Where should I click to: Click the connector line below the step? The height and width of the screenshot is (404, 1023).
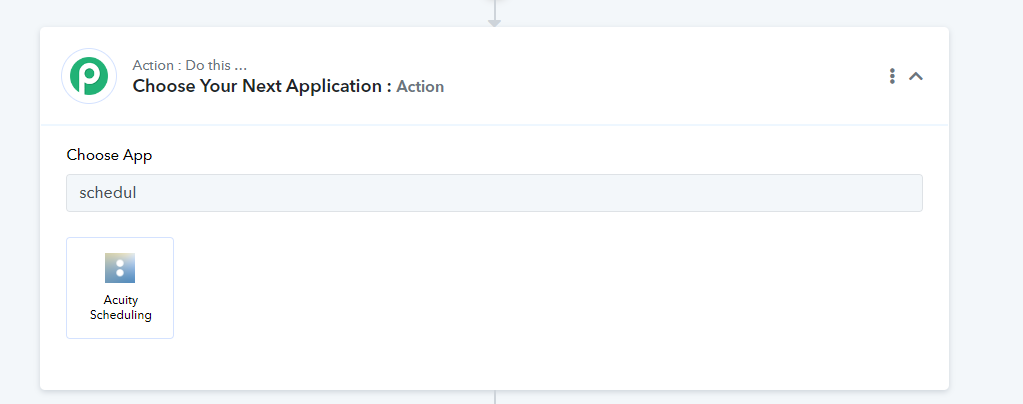(495, 397)
